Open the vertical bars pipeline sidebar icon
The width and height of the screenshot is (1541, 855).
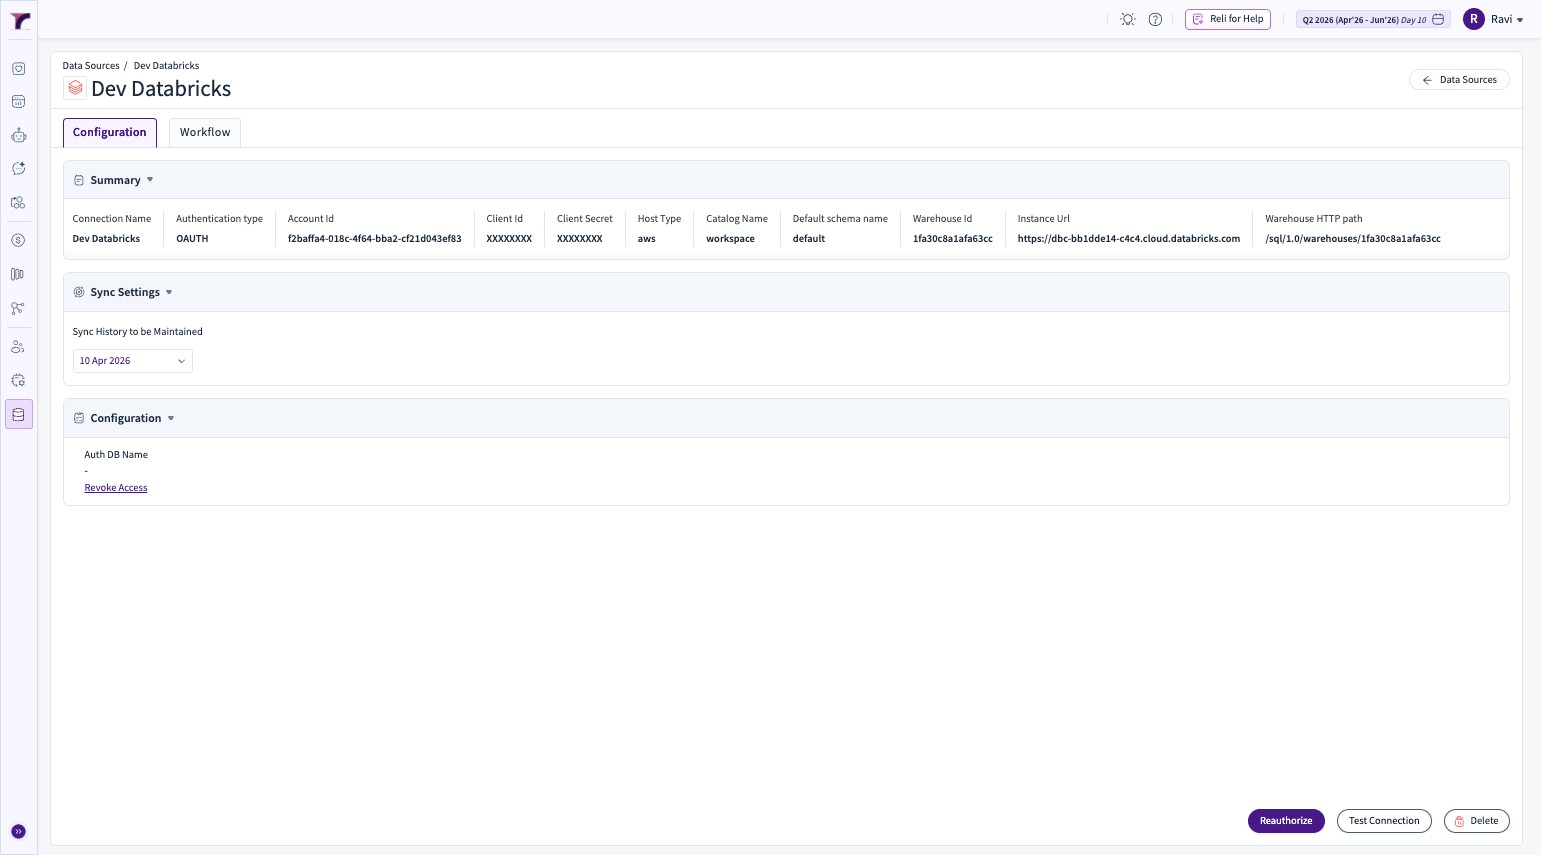18,274
